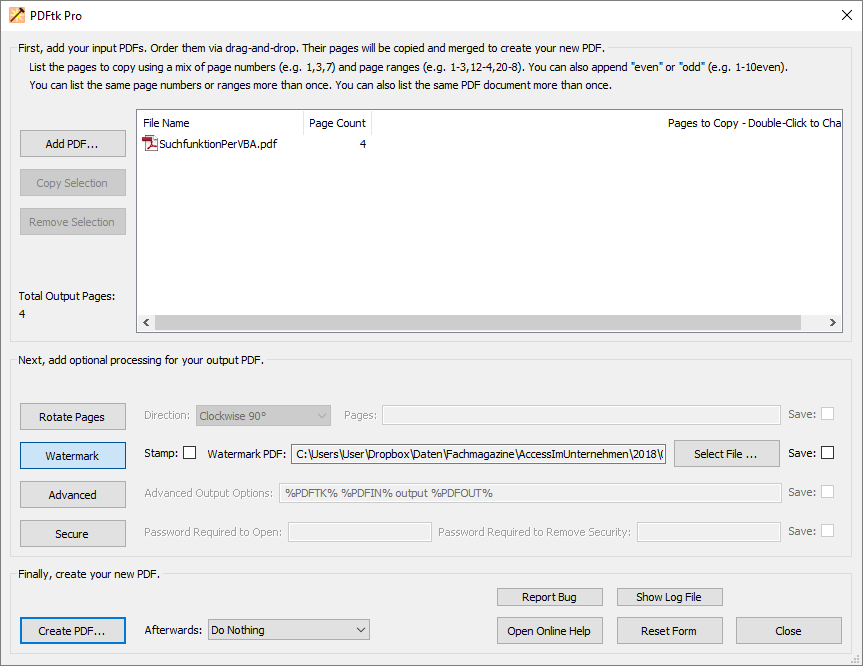
Task: Click Password Required to Remove Security field
Action: pos(709,532)
